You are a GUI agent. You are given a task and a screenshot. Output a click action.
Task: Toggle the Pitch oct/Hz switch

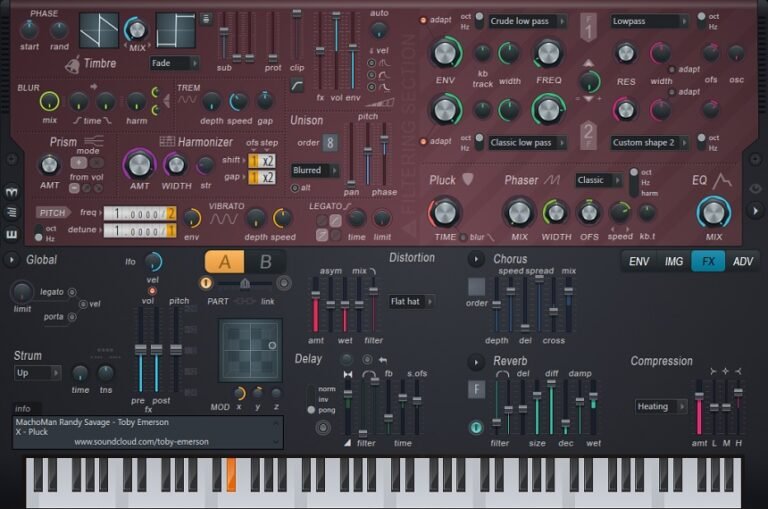click(x=39, y=233)
